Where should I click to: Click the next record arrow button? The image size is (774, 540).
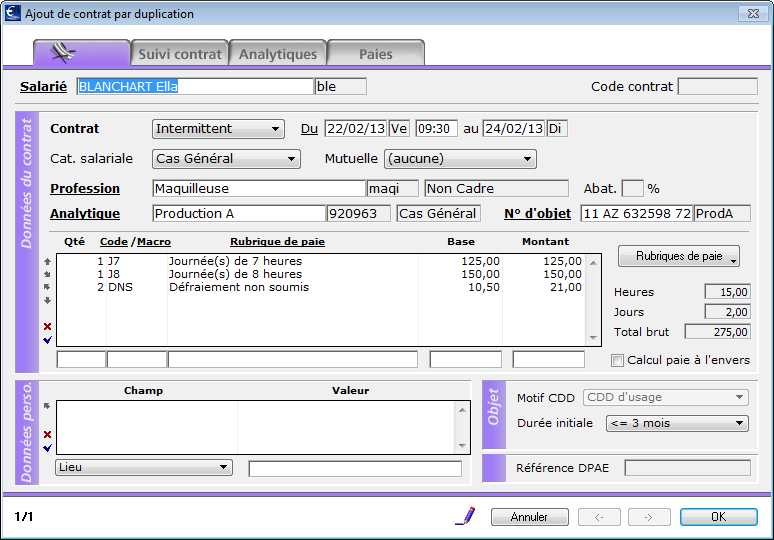(x=649, y=517)
